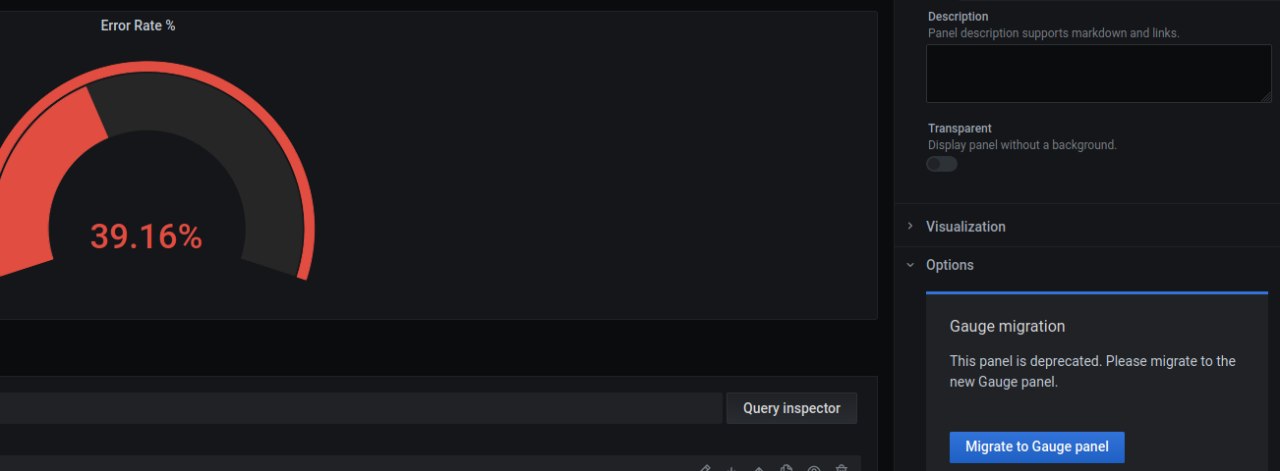Click the query edit pencil icon
The width and height of the screenshot is (1280, 471).
tap(704, 468)
